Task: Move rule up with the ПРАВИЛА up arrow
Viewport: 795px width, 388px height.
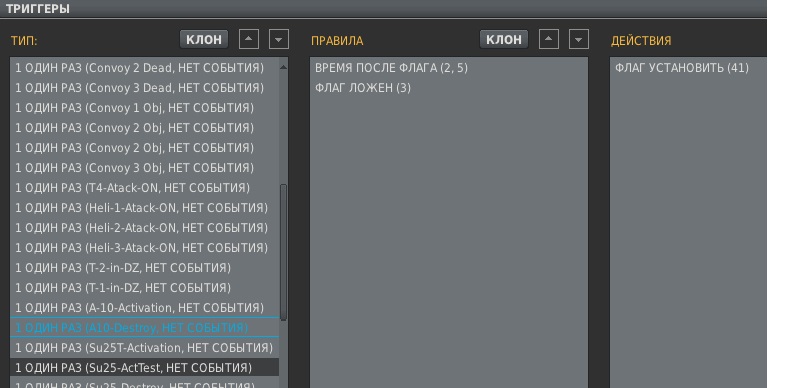Action: tap(549, 39)
